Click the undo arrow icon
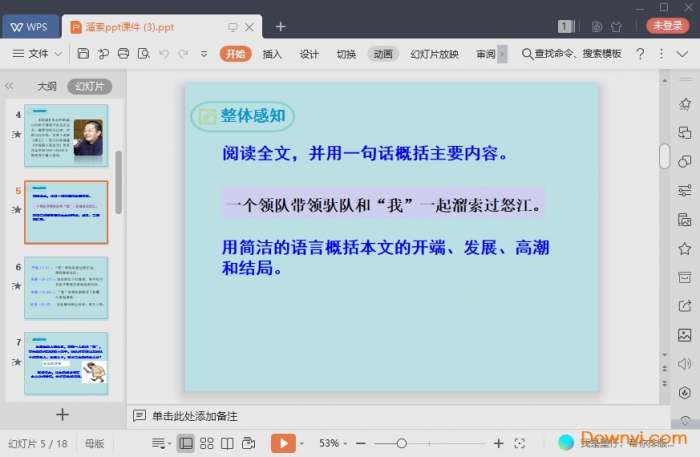The width and height of the screenshot is (700, 457). pos(164,54)
